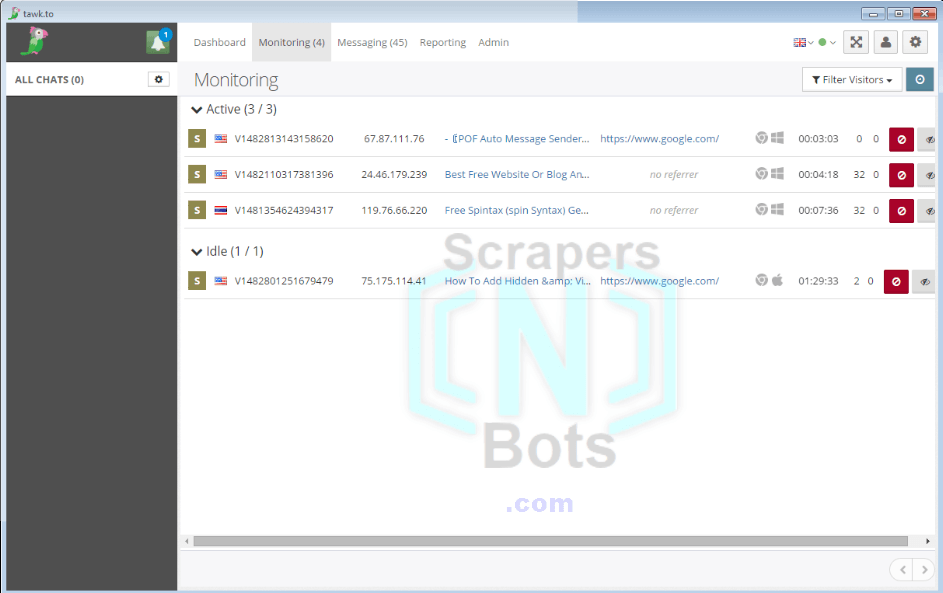Open the language flag dropdown
The image size is (943, 593).
[803, 43]
